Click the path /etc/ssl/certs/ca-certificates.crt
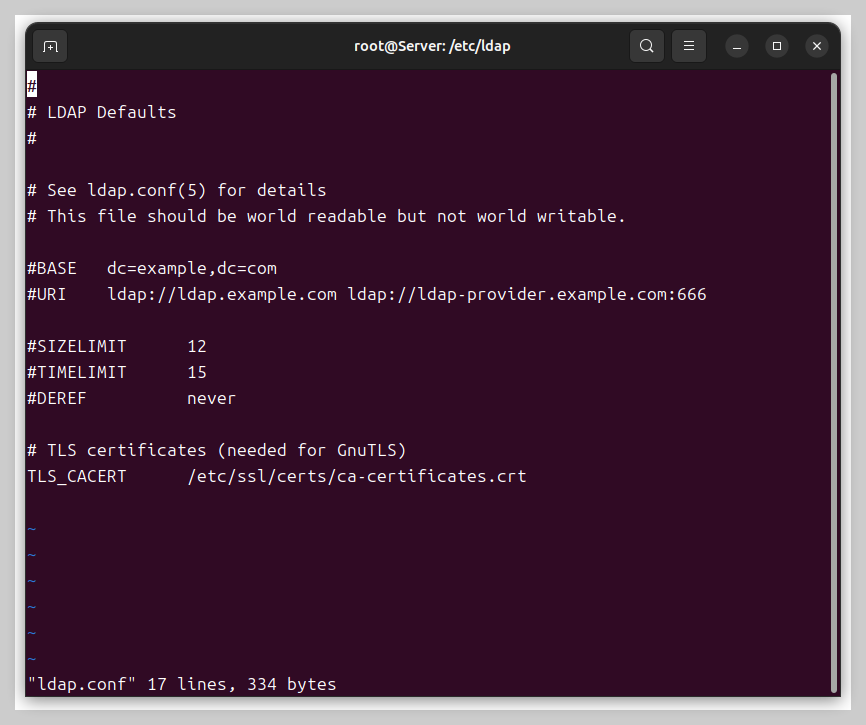866x725 pixels. (x=357, y=477)
